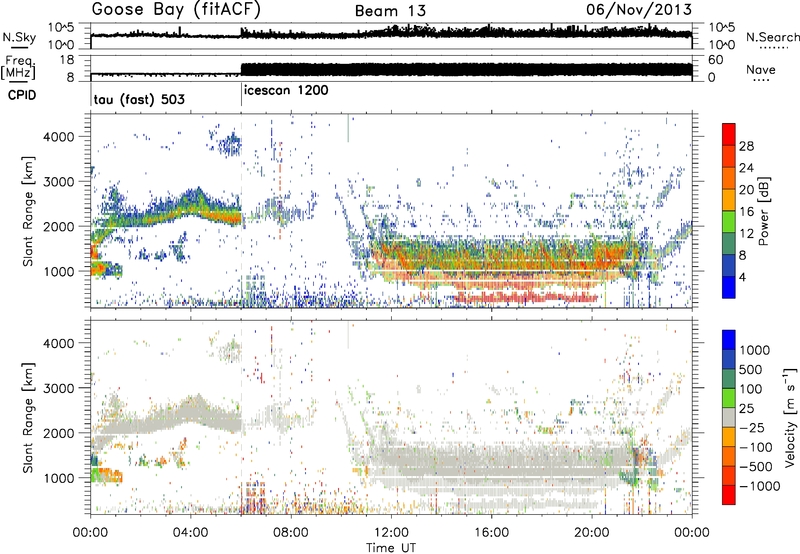The width and height of the screenshot is (800, 554).
Task: Click the "Slant Range [km]" label of velocity panel
Action: tap(28, 417)
